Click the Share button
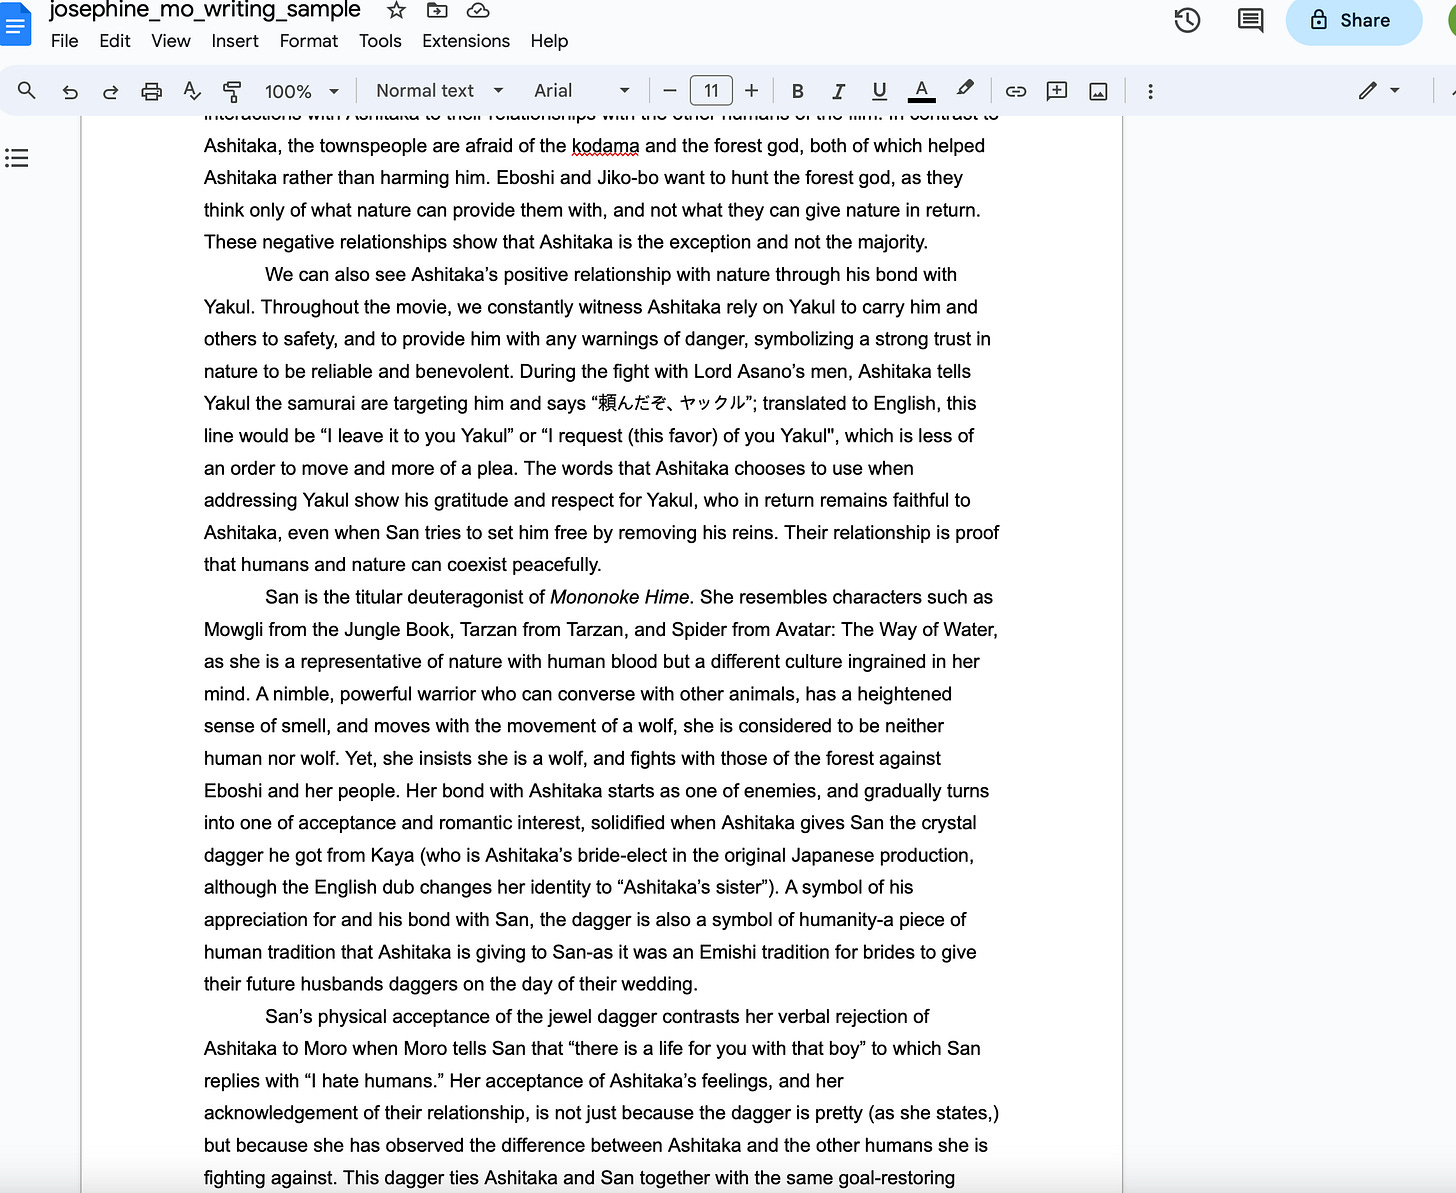The width and height of the screenshot is (1456, 1193). click(1353, 21)
